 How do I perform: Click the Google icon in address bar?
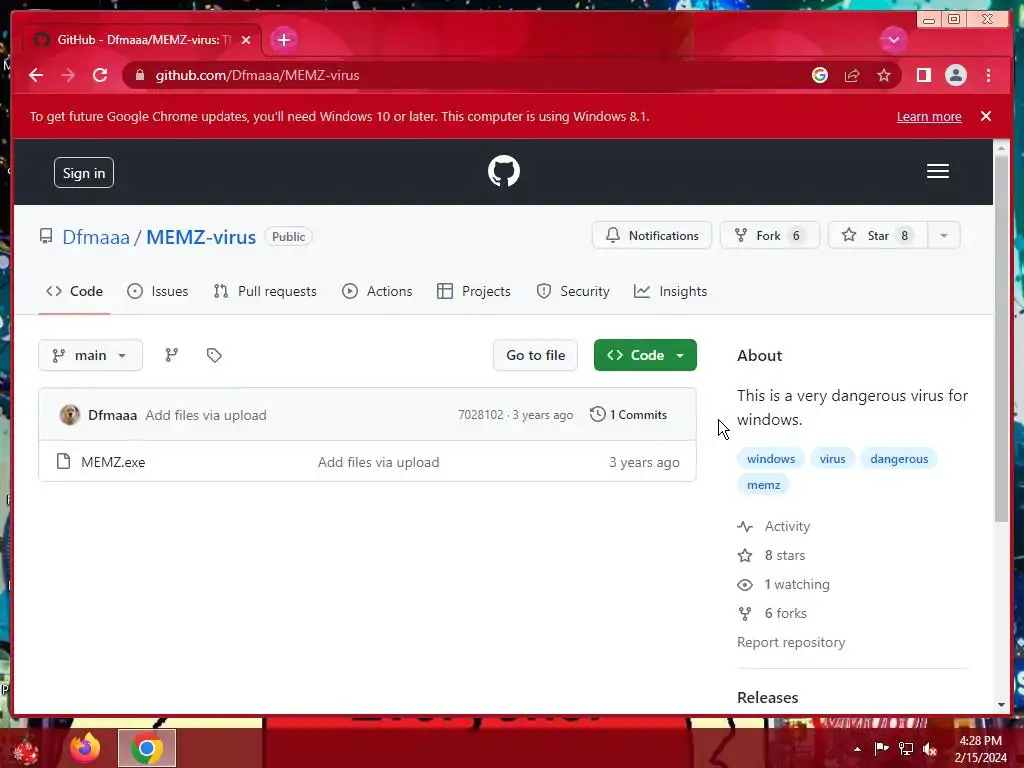click(820, 75)
